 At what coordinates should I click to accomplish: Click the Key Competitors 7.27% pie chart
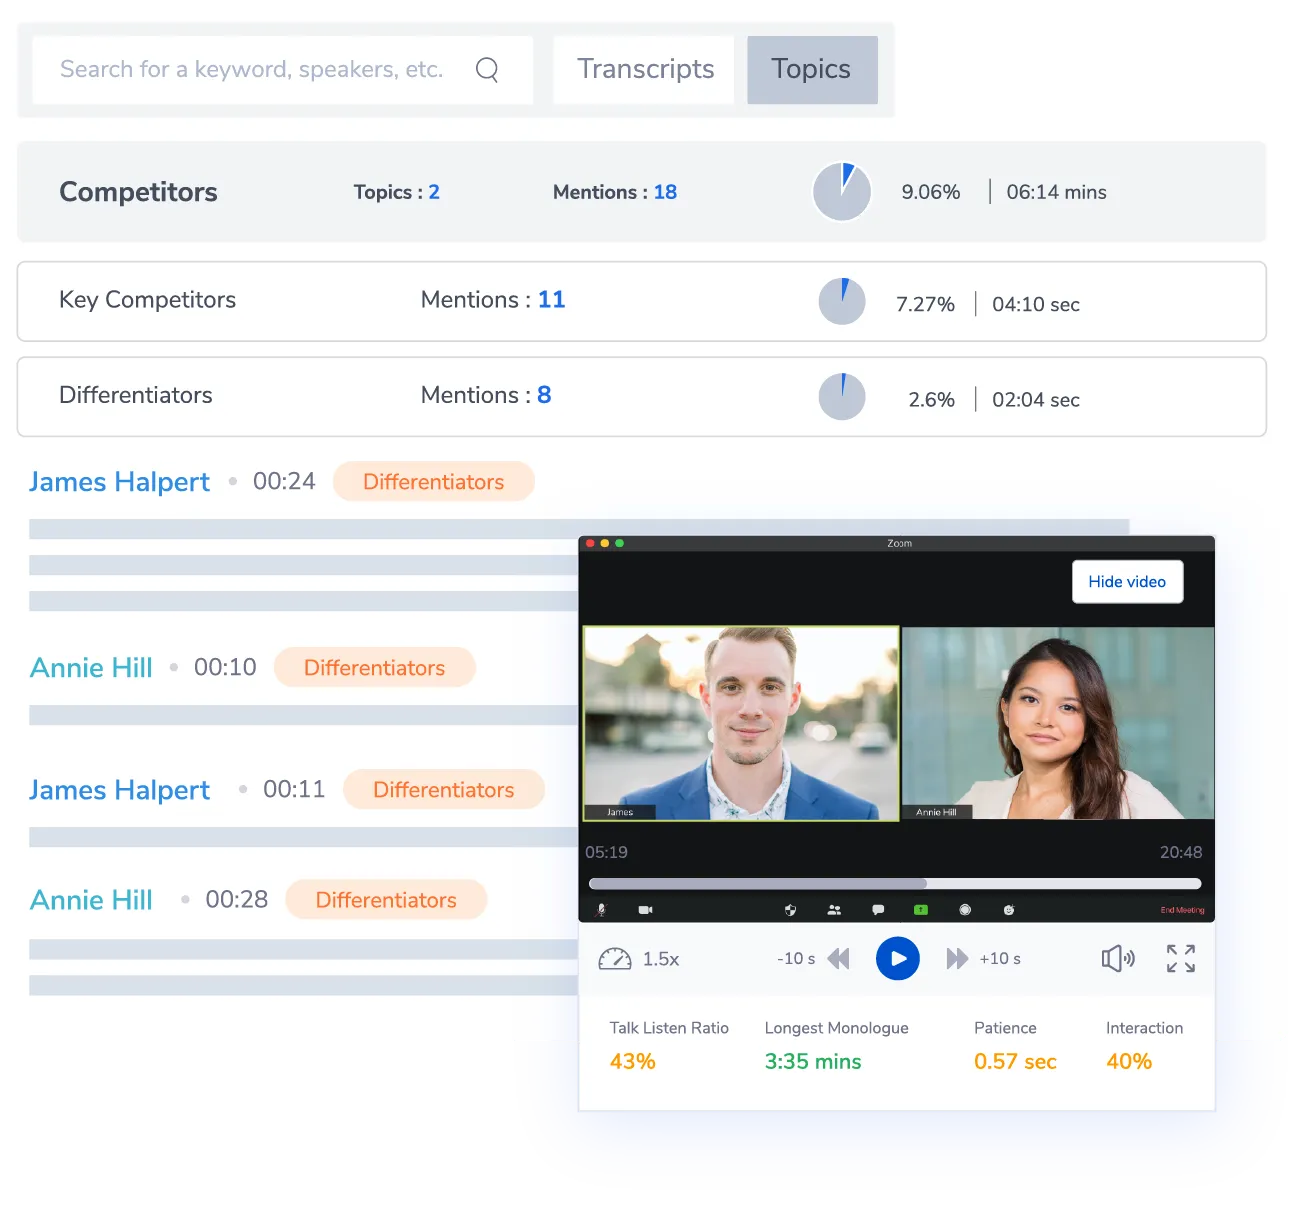tap(842, 301)
